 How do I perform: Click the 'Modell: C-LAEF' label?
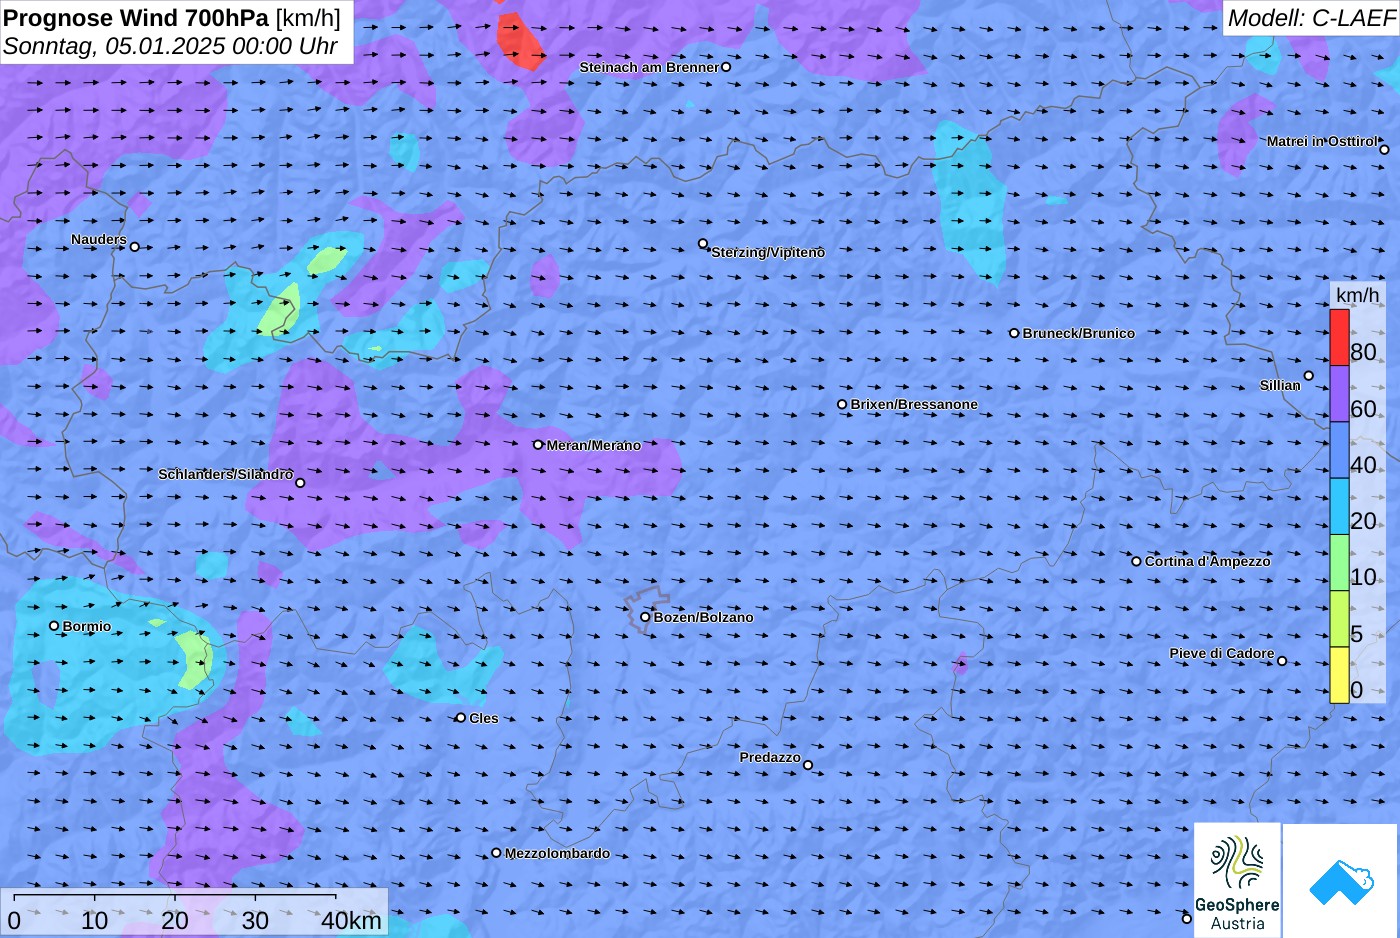click(x=1311, y=17)
